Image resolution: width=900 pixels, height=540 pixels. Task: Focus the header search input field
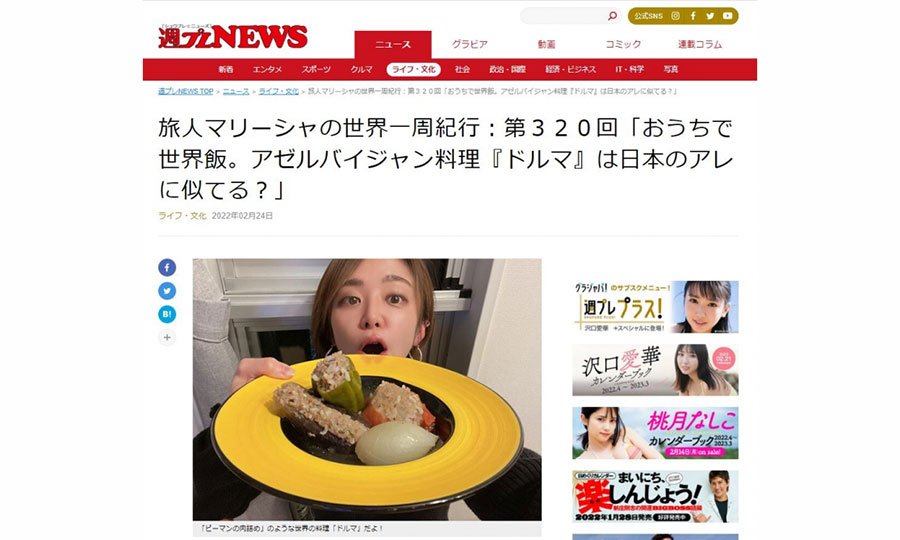(564, 16)
